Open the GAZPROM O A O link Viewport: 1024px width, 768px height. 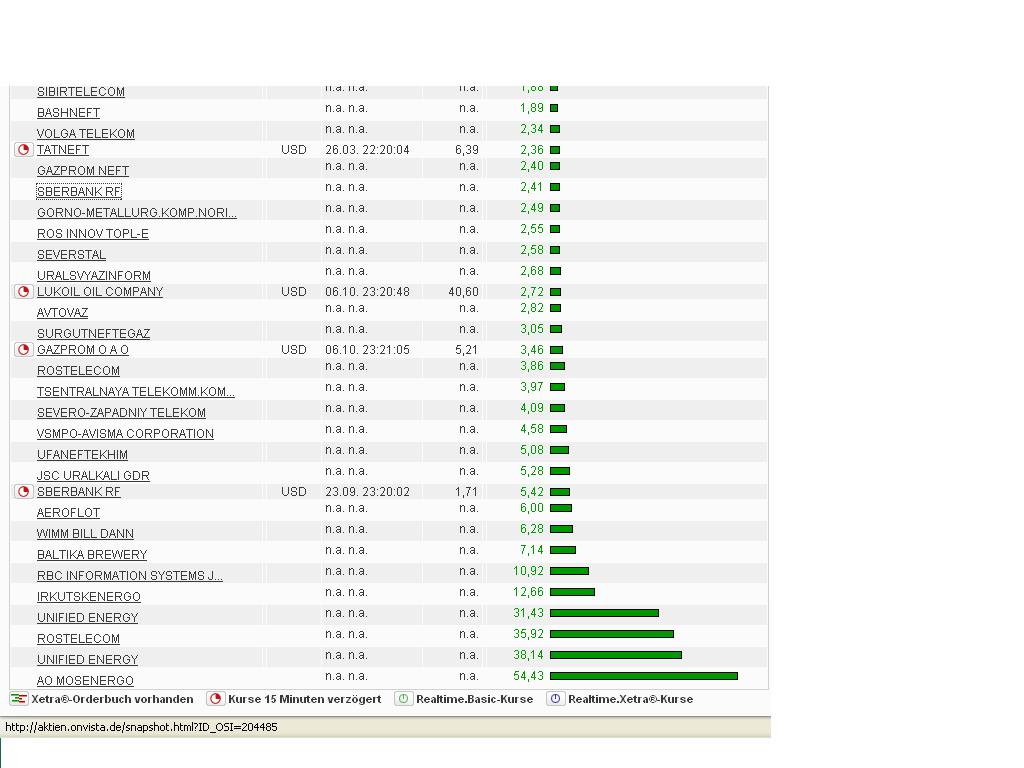tap(83, 349)
